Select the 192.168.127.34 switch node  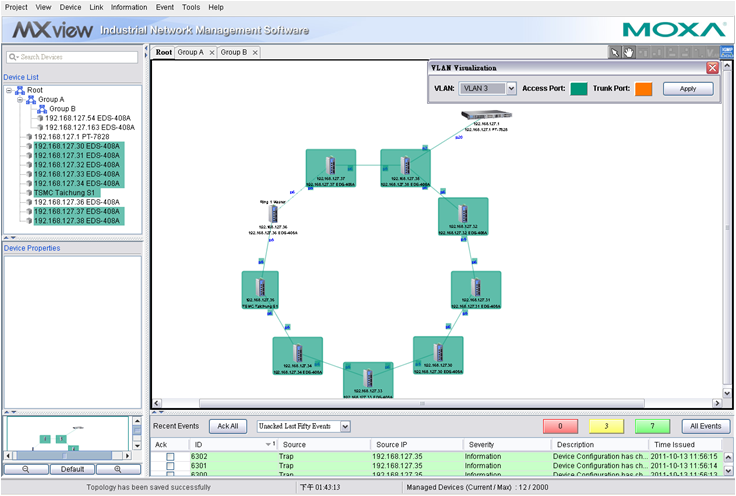(x=298, y=356)
